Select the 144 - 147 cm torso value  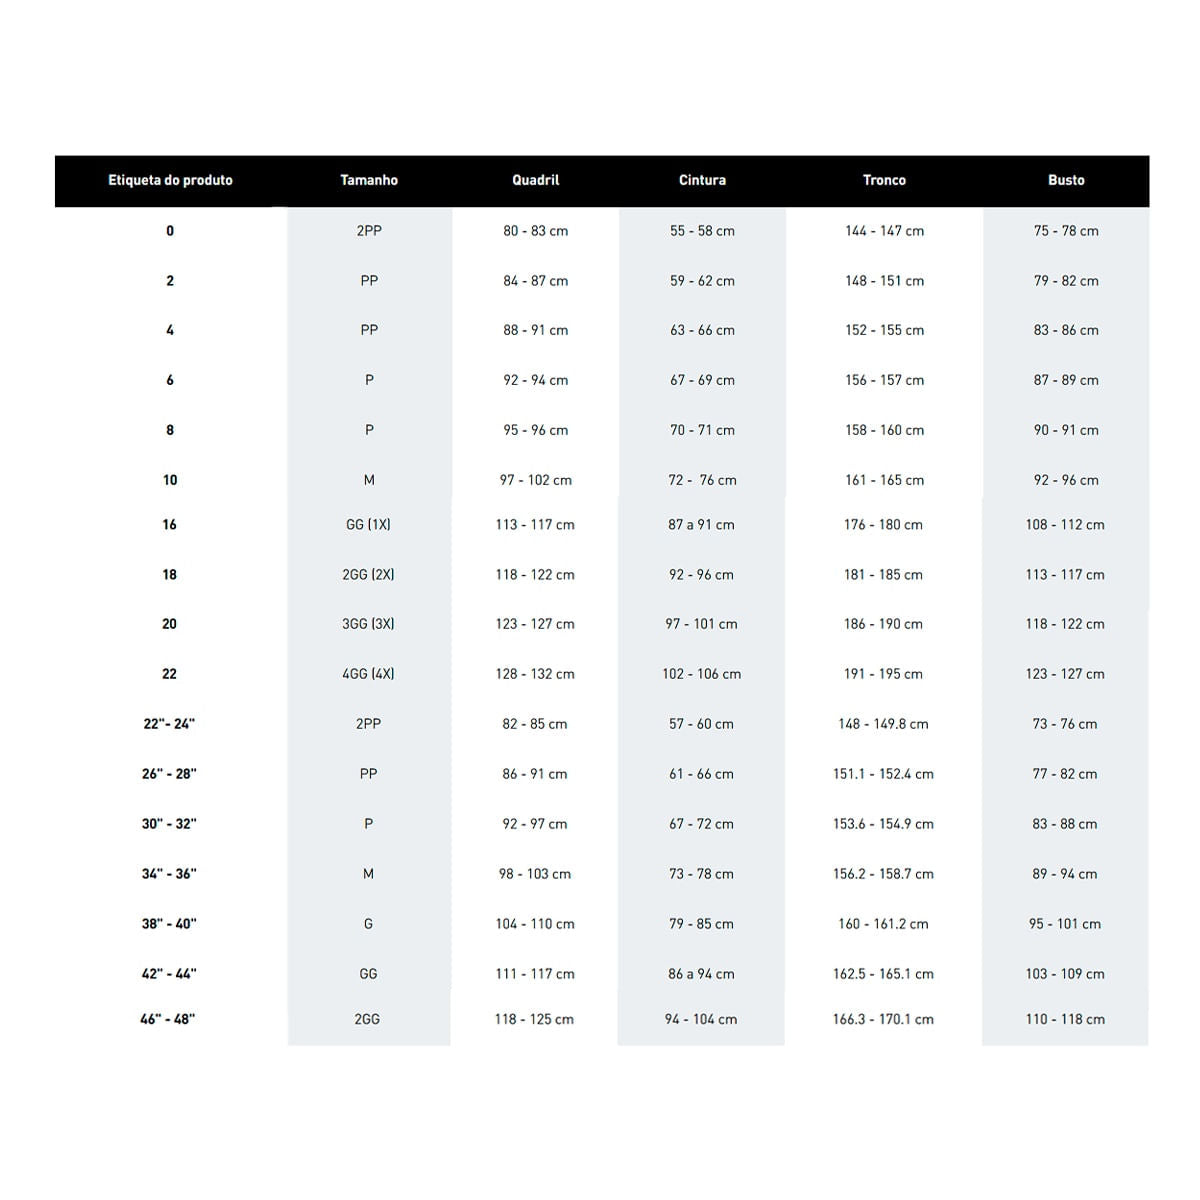[x=884, y=231]
